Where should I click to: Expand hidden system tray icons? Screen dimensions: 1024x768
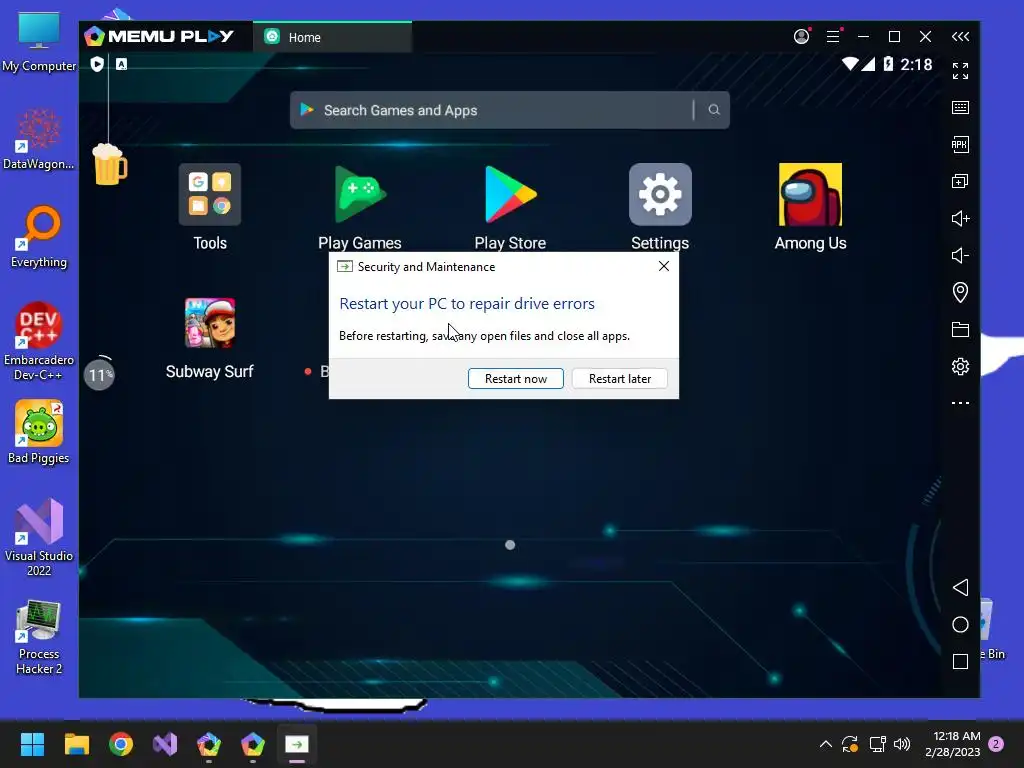(x=825, y=744)
